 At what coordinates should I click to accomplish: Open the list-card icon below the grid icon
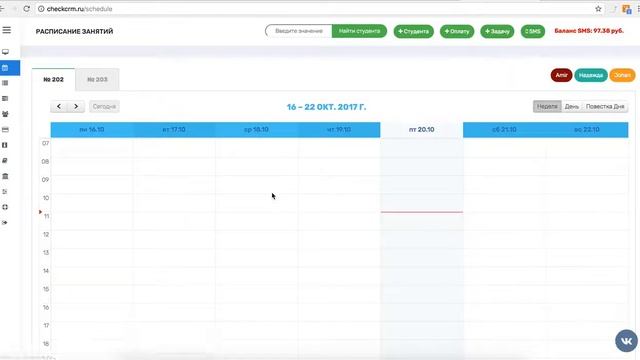click(x=5, y=99)
